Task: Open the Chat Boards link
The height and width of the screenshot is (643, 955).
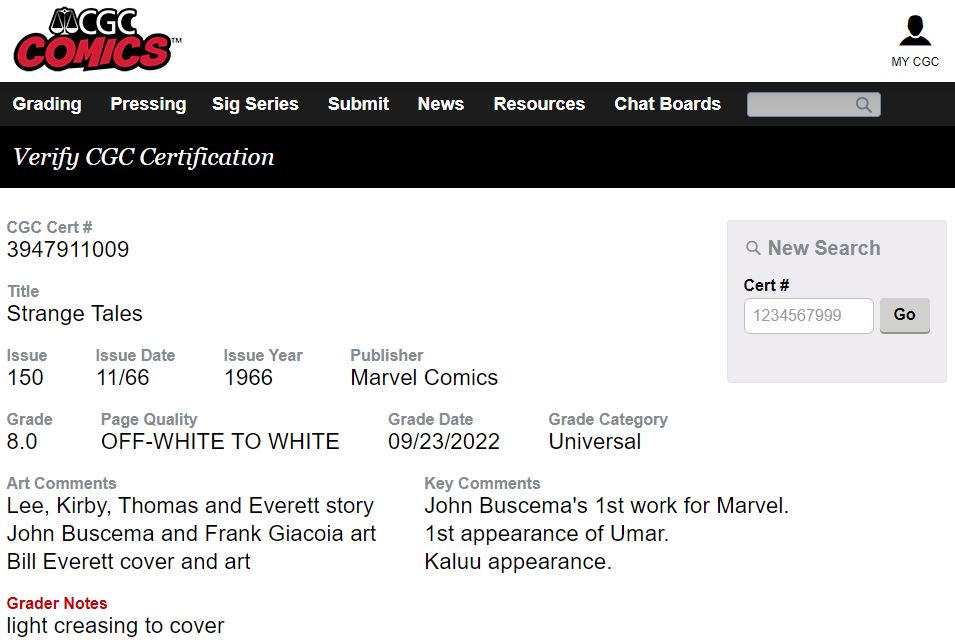Action: [668, 104]
